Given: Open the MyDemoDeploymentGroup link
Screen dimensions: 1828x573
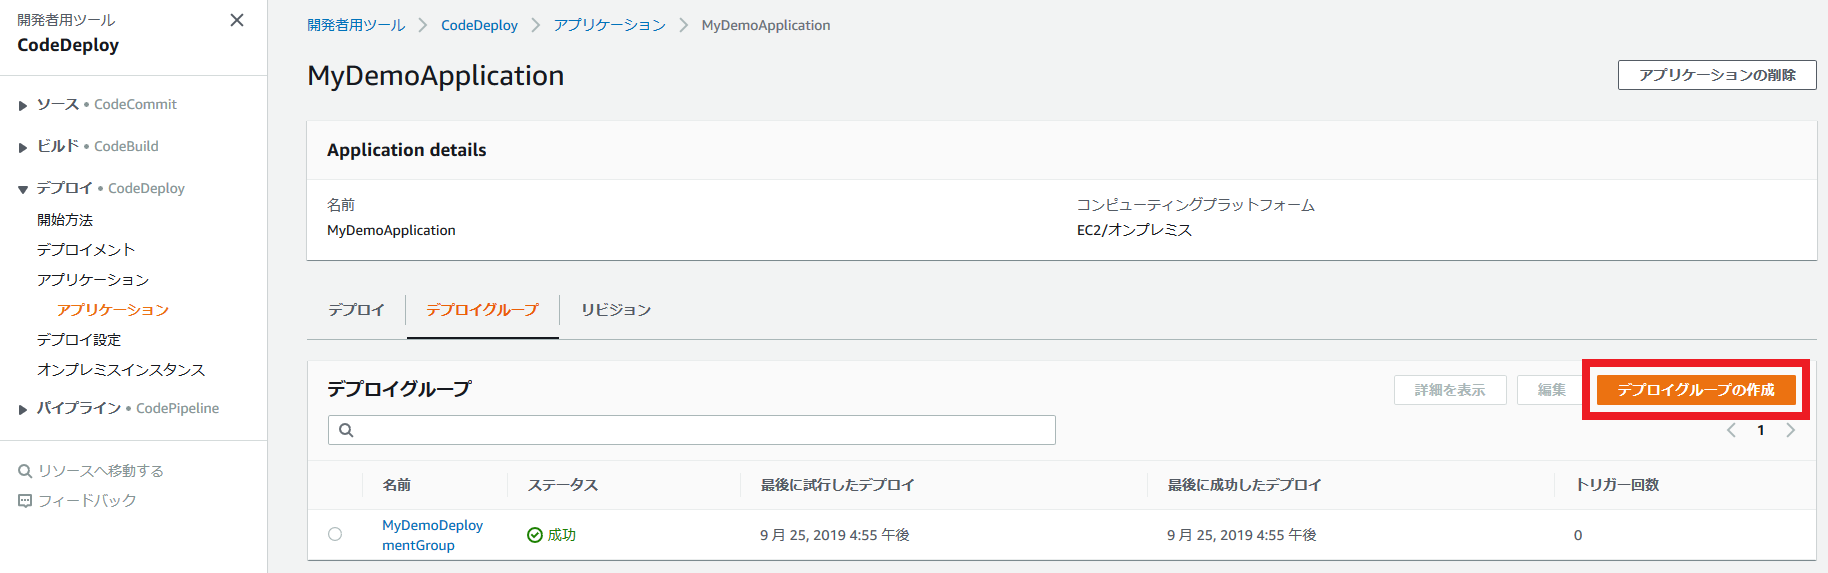Looking at the screenshot, I should [432, 535].
